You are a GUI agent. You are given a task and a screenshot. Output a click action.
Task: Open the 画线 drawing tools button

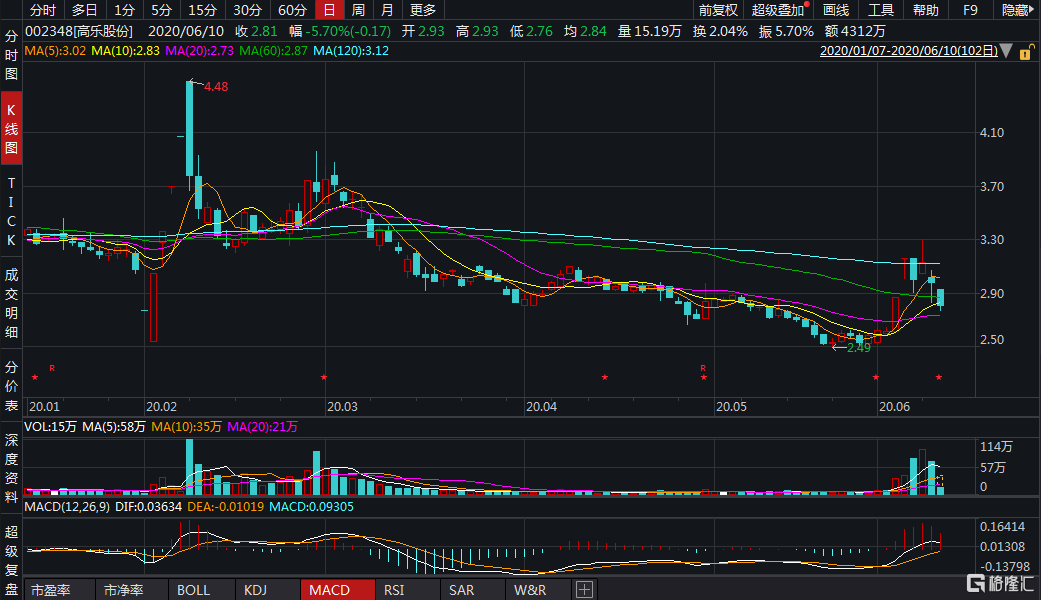click(835, 10)
